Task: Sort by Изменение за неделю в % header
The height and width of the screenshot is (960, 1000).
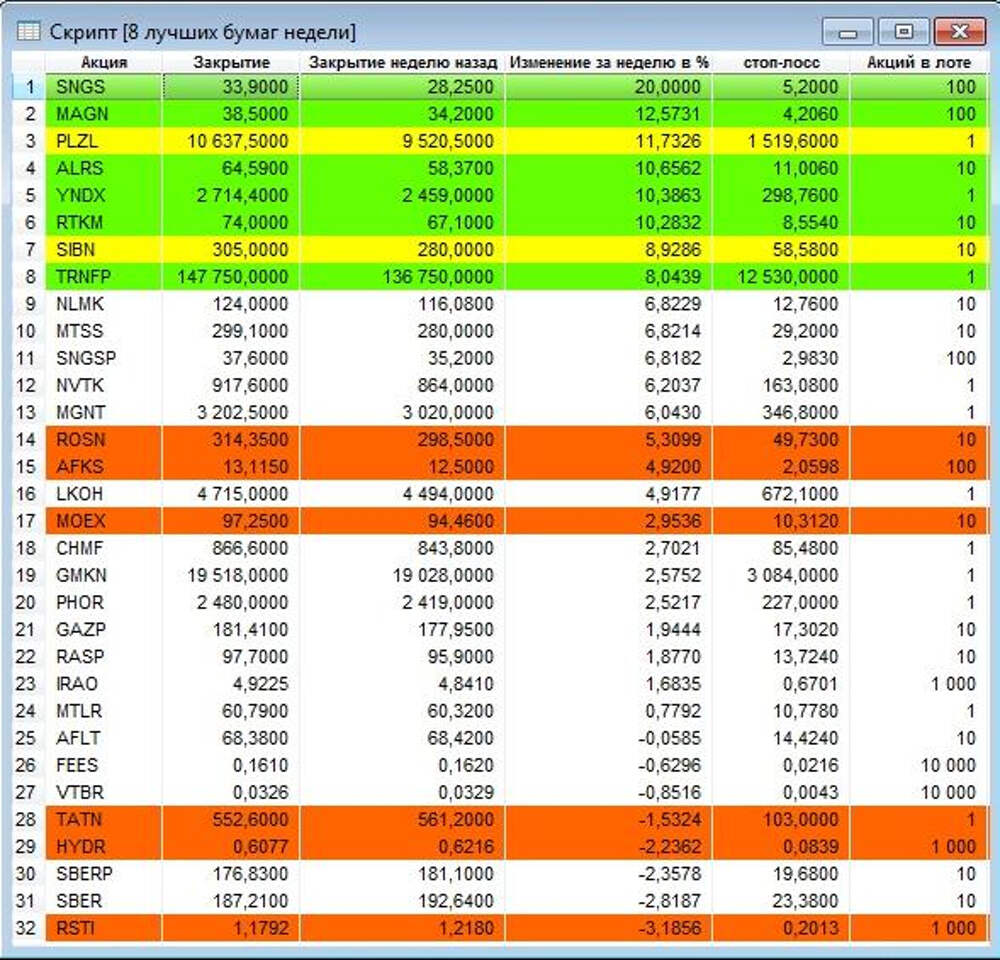Action: click(x=609, y=62)
